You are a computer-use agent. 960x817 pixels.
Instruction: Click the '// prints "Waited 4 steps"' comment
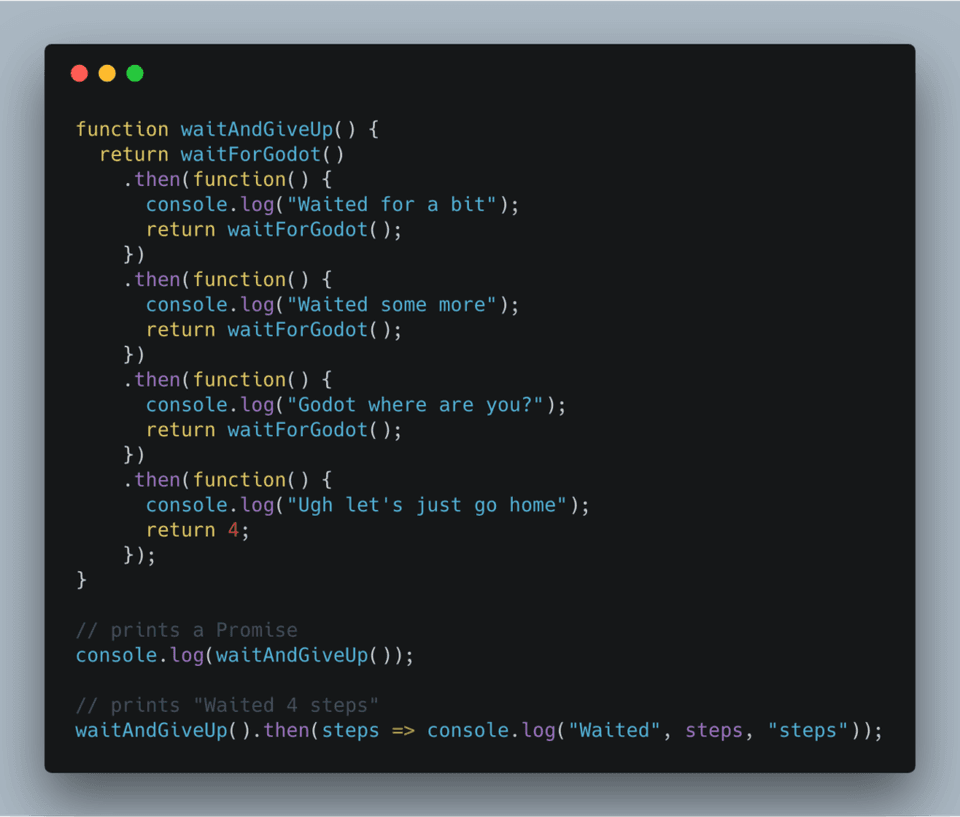[227, 706]
